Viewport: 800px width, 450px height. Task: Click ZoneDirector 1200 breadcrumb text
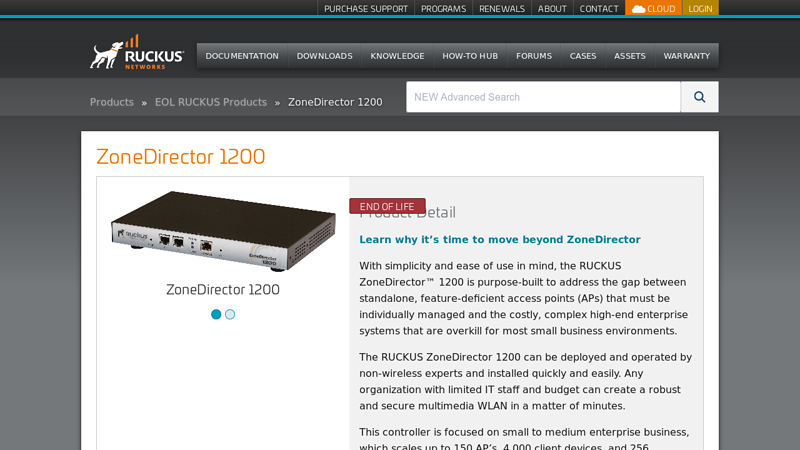[x=335, y=102]
